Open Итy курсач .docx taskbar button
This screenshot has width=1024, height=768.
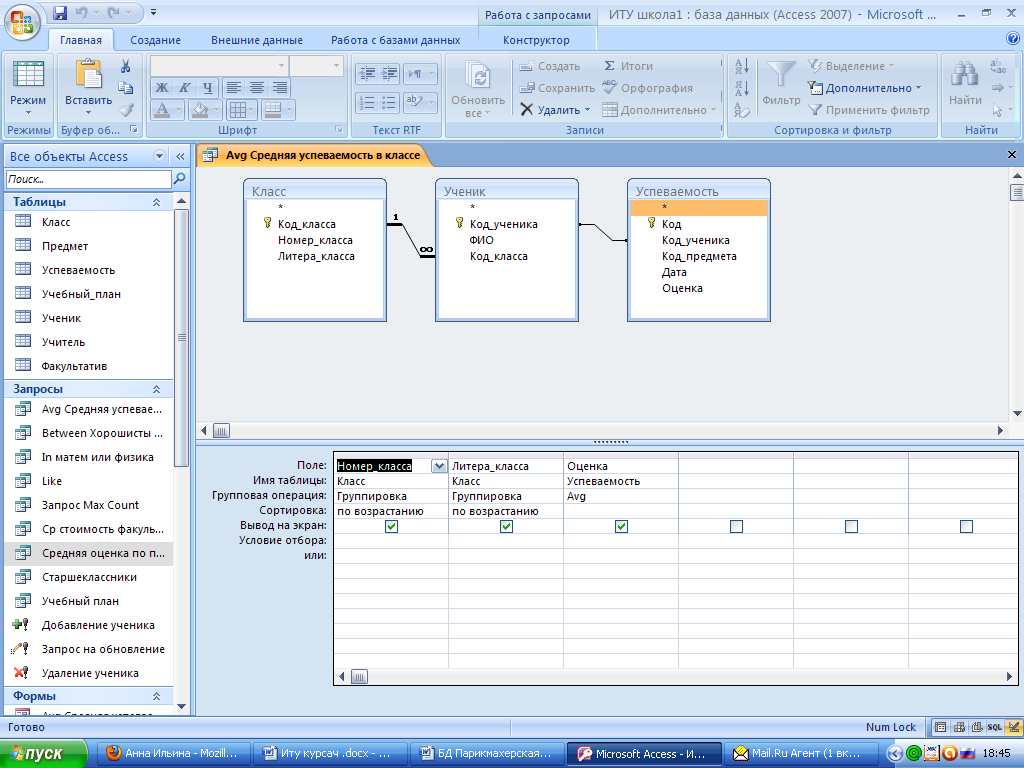pyautogui.click(x=329, y=754)
